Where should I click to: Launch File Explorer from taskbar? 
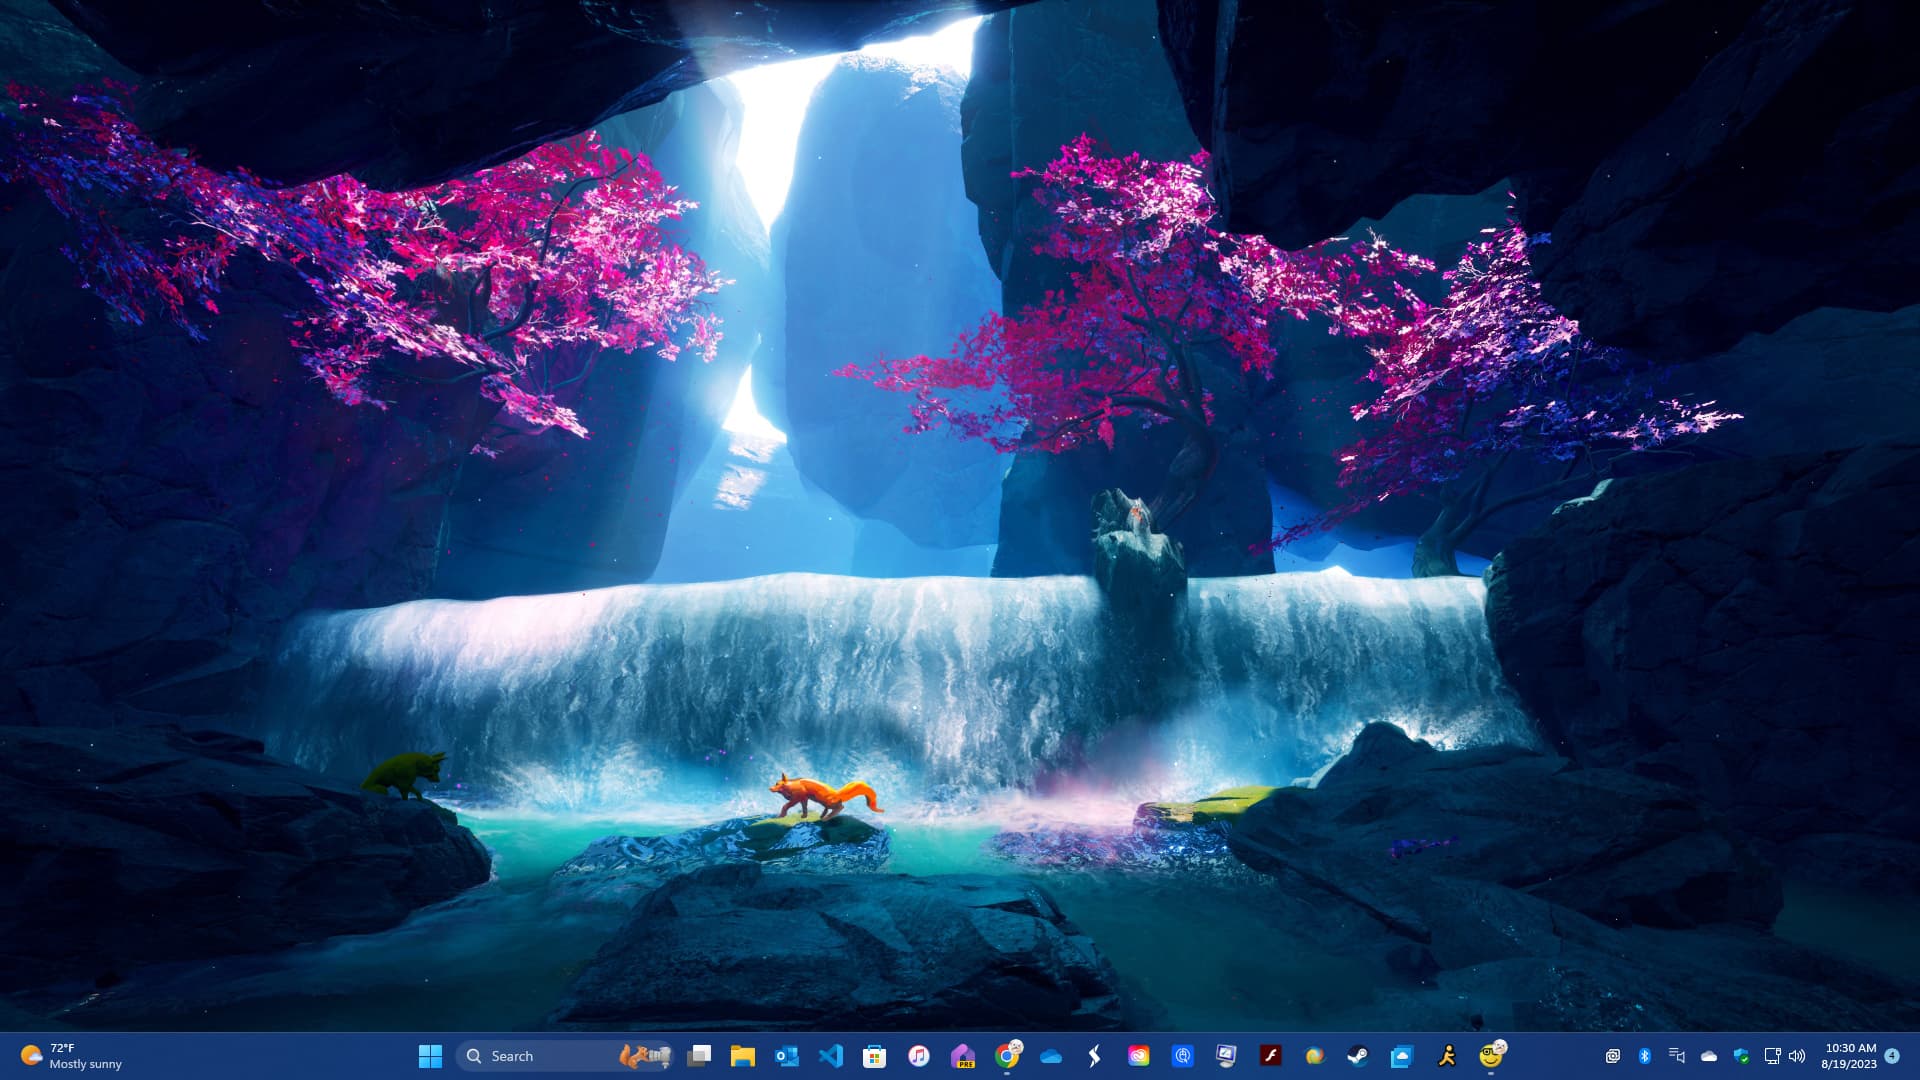(x=742, y=1056)
